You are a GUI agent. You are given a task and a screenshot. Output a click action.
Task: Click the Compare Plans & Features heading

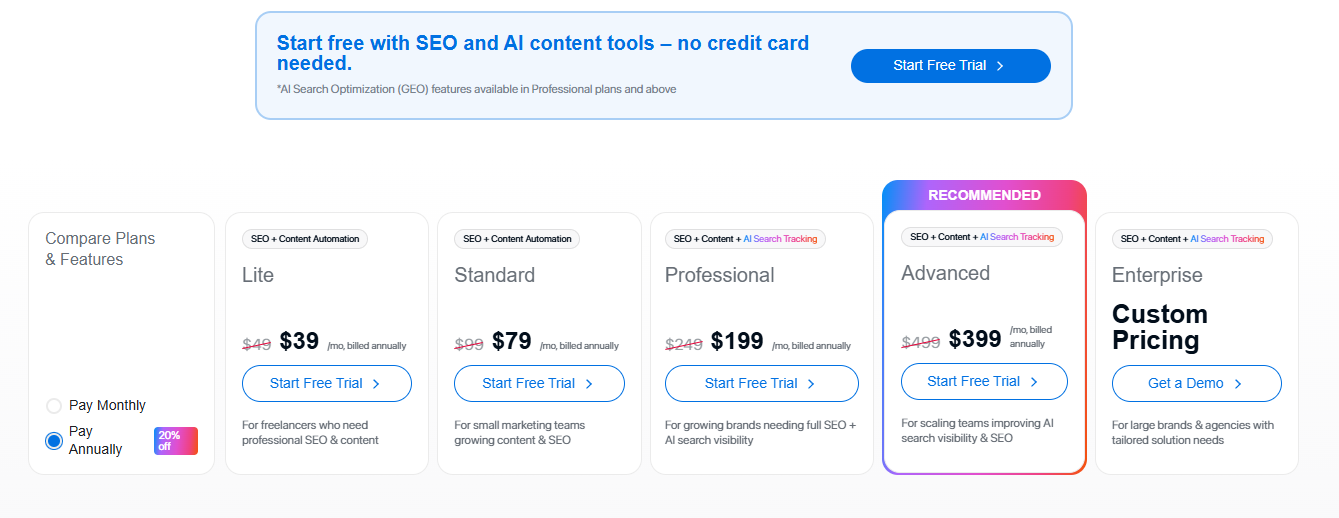[x=100, y=249]
